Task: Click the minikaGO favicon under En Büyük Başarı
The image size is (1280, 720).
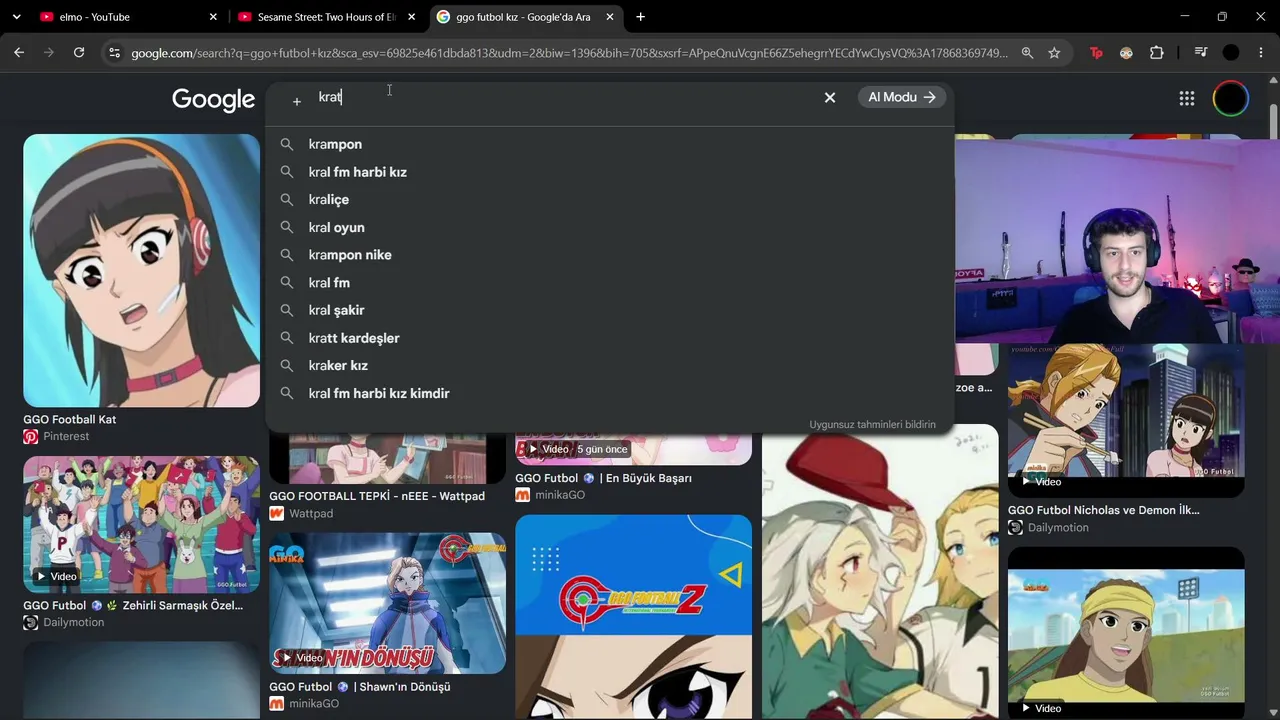Action: coord(523,495)
